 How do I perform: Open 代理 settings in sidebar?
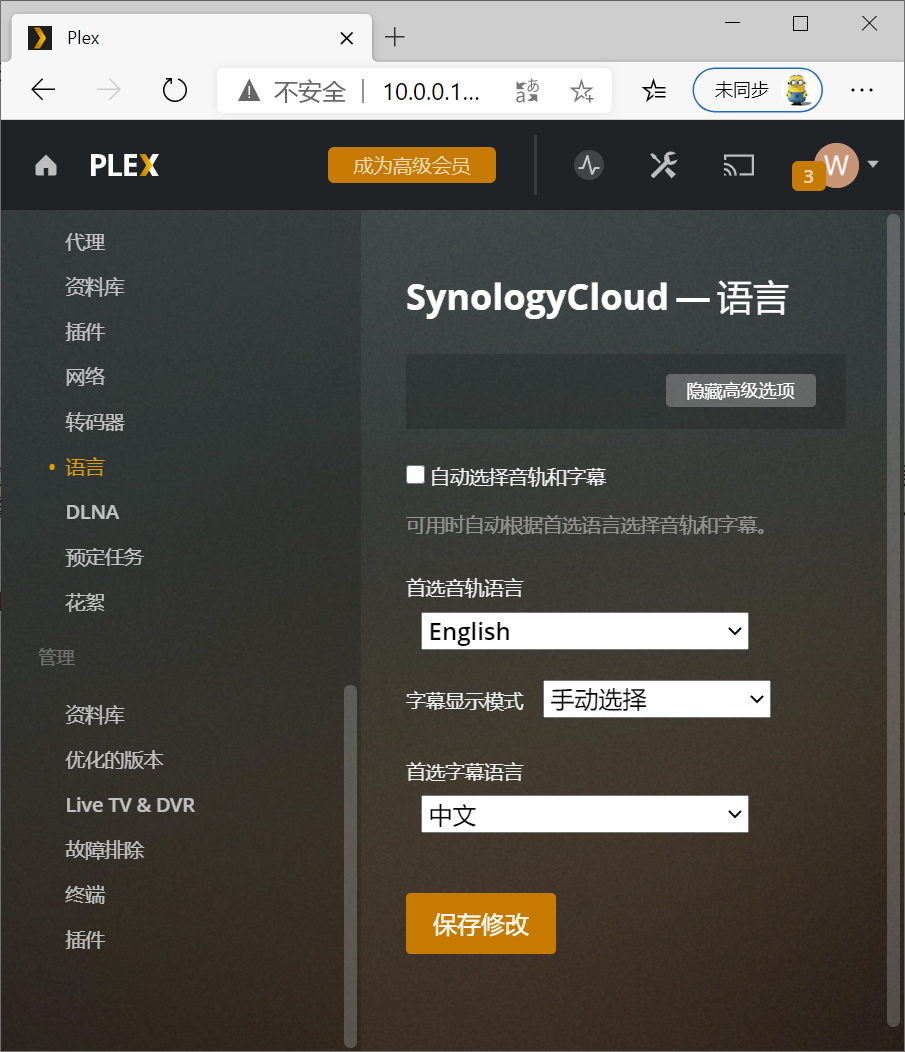(x=85, y=242)
